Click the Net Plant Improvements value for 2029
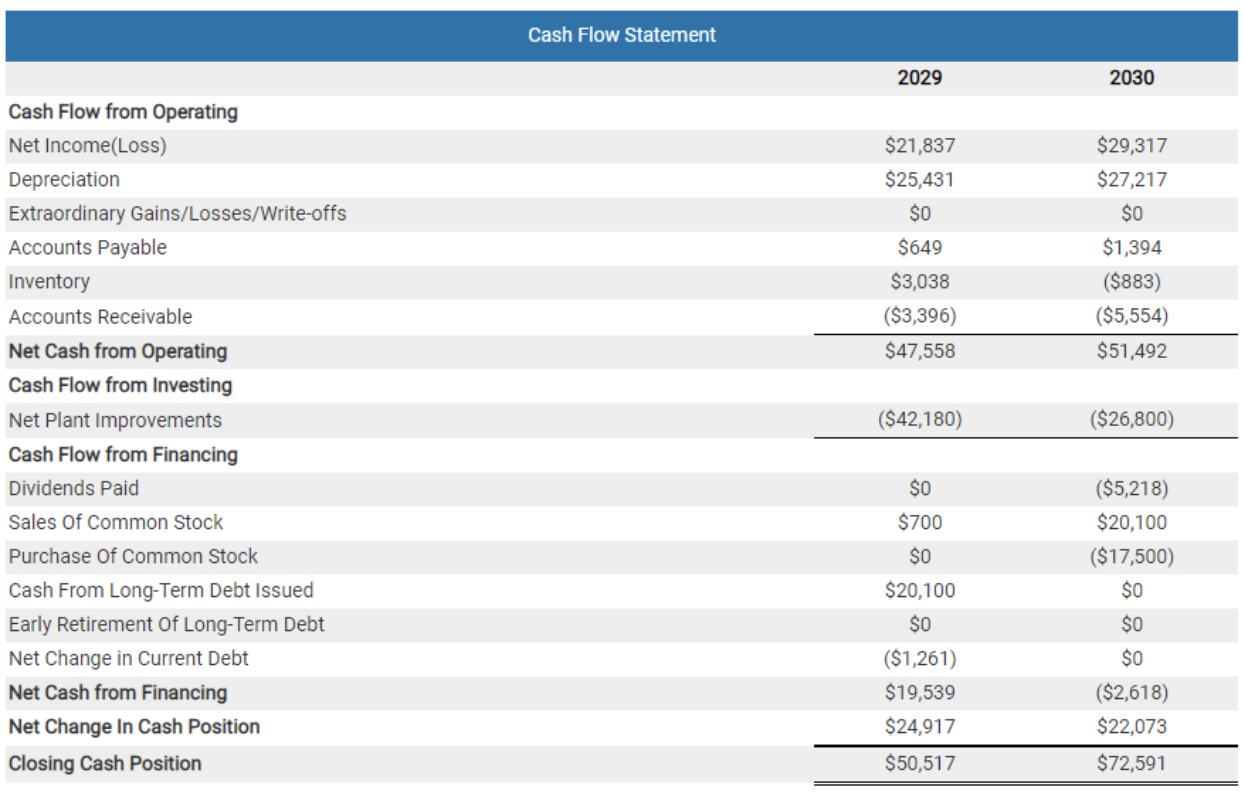This screenshot has height=806, width=1244. pyautogui.click(x=920, y=420)
